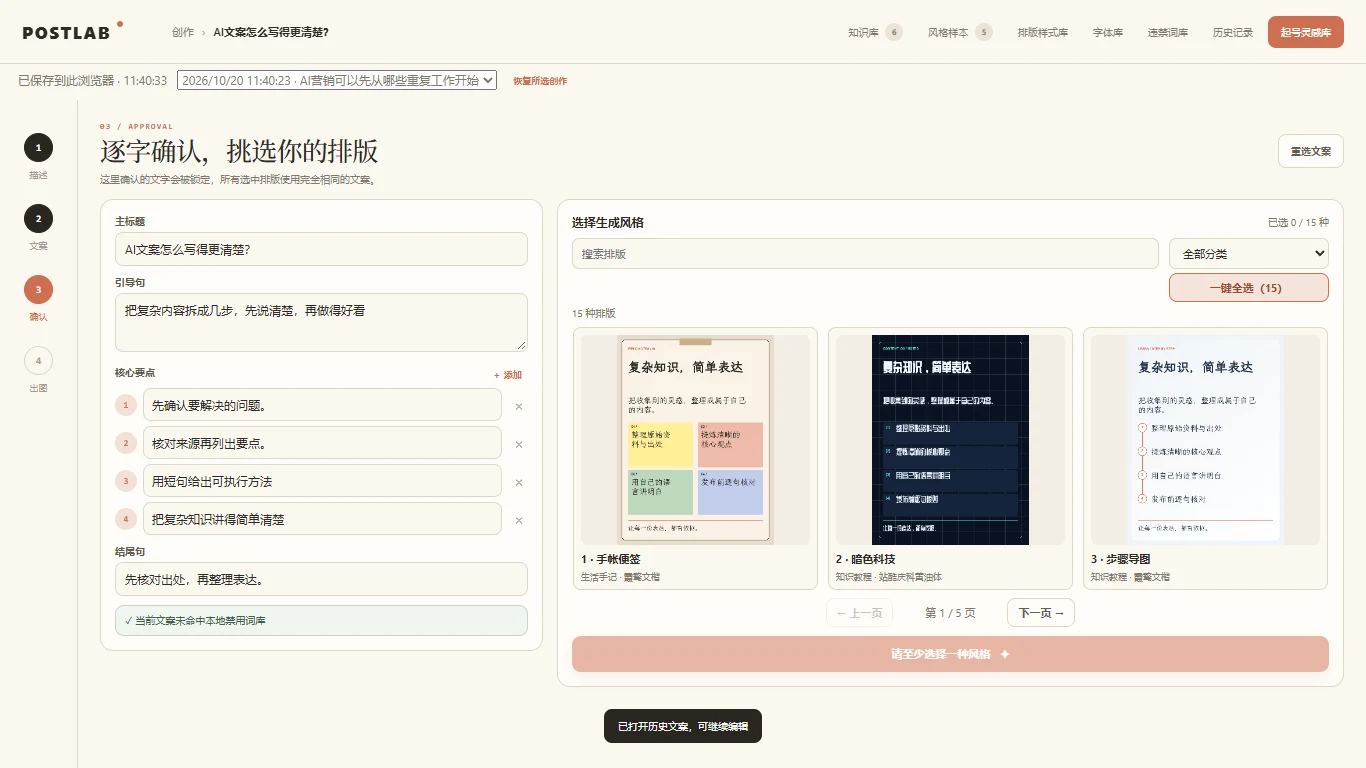Open 排版样式库 page
Image resolution: width=1366 pixels, height=768 pixels.
[1043, 32]
